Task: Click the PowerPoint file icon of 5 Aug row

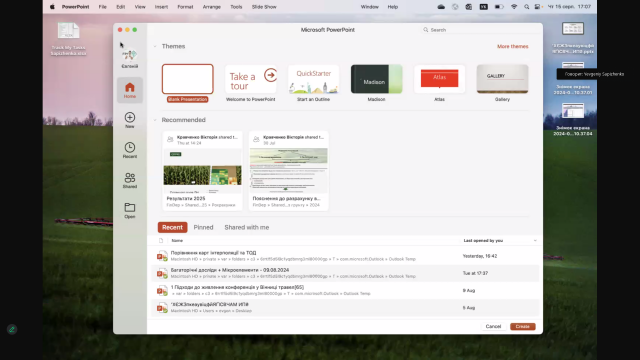Action: (162, 307)
